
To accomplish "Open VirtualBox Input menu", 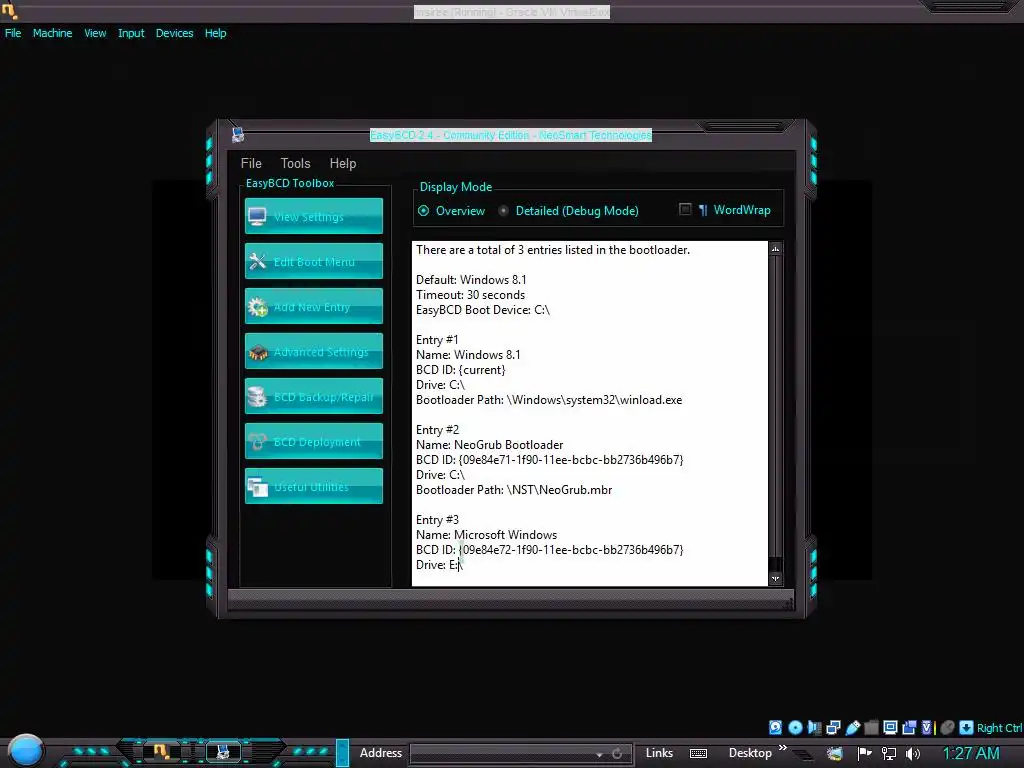I will click(x=131, y=33).
